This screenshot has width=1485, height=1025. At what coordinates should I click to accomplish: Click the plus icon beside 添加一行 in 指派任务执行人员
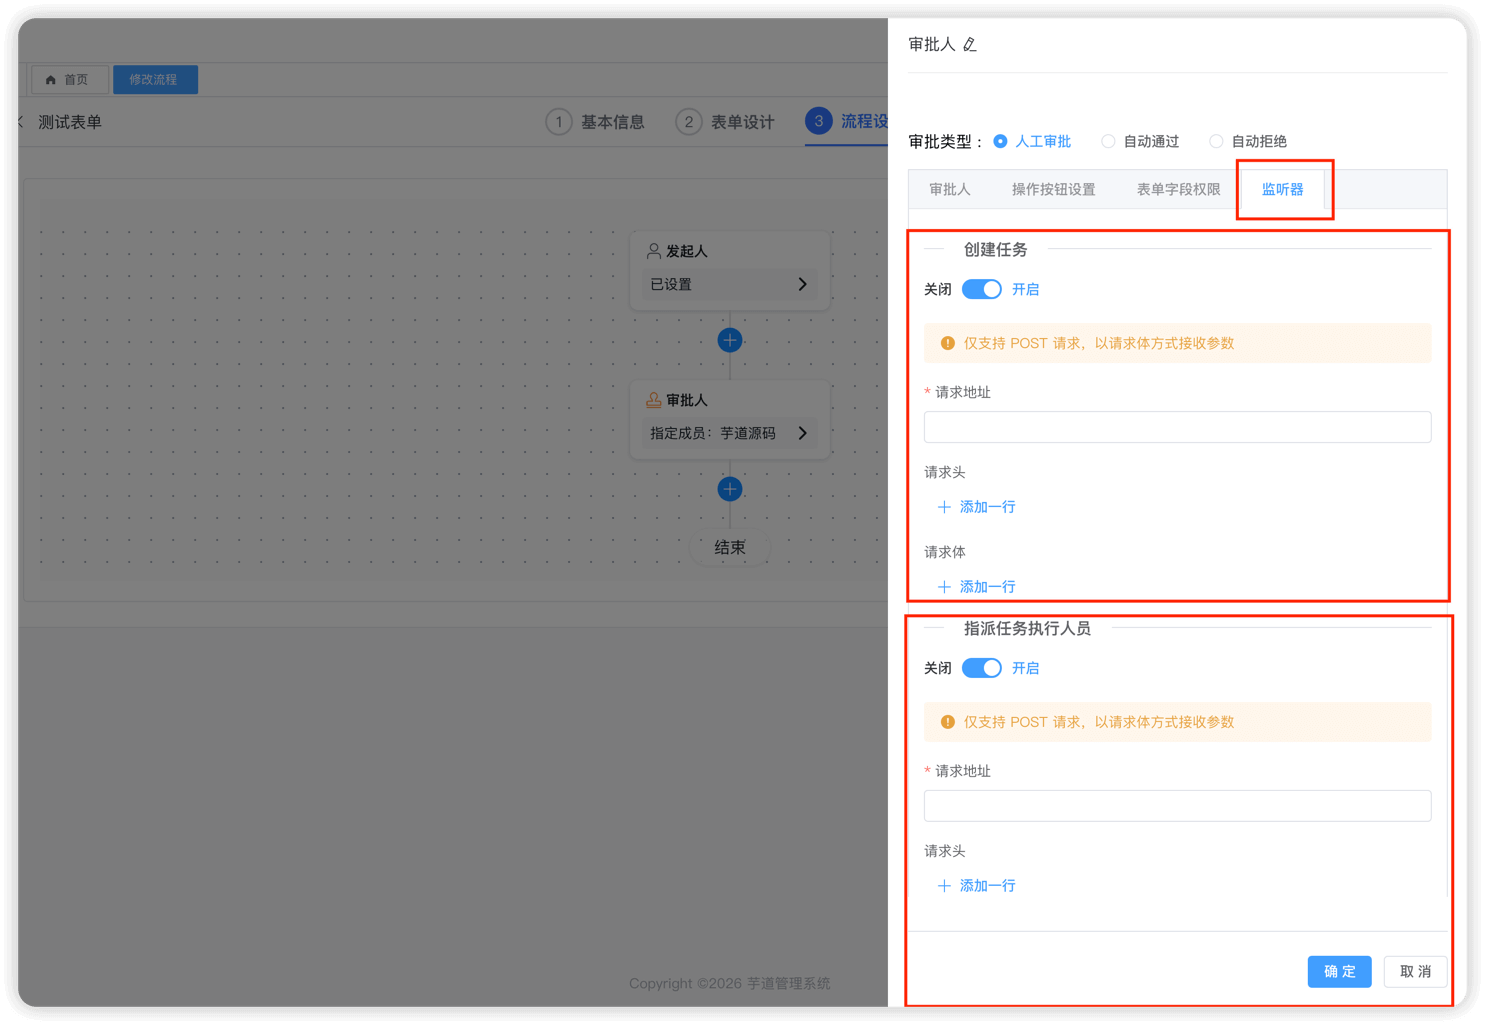click(x=943, y=885)
